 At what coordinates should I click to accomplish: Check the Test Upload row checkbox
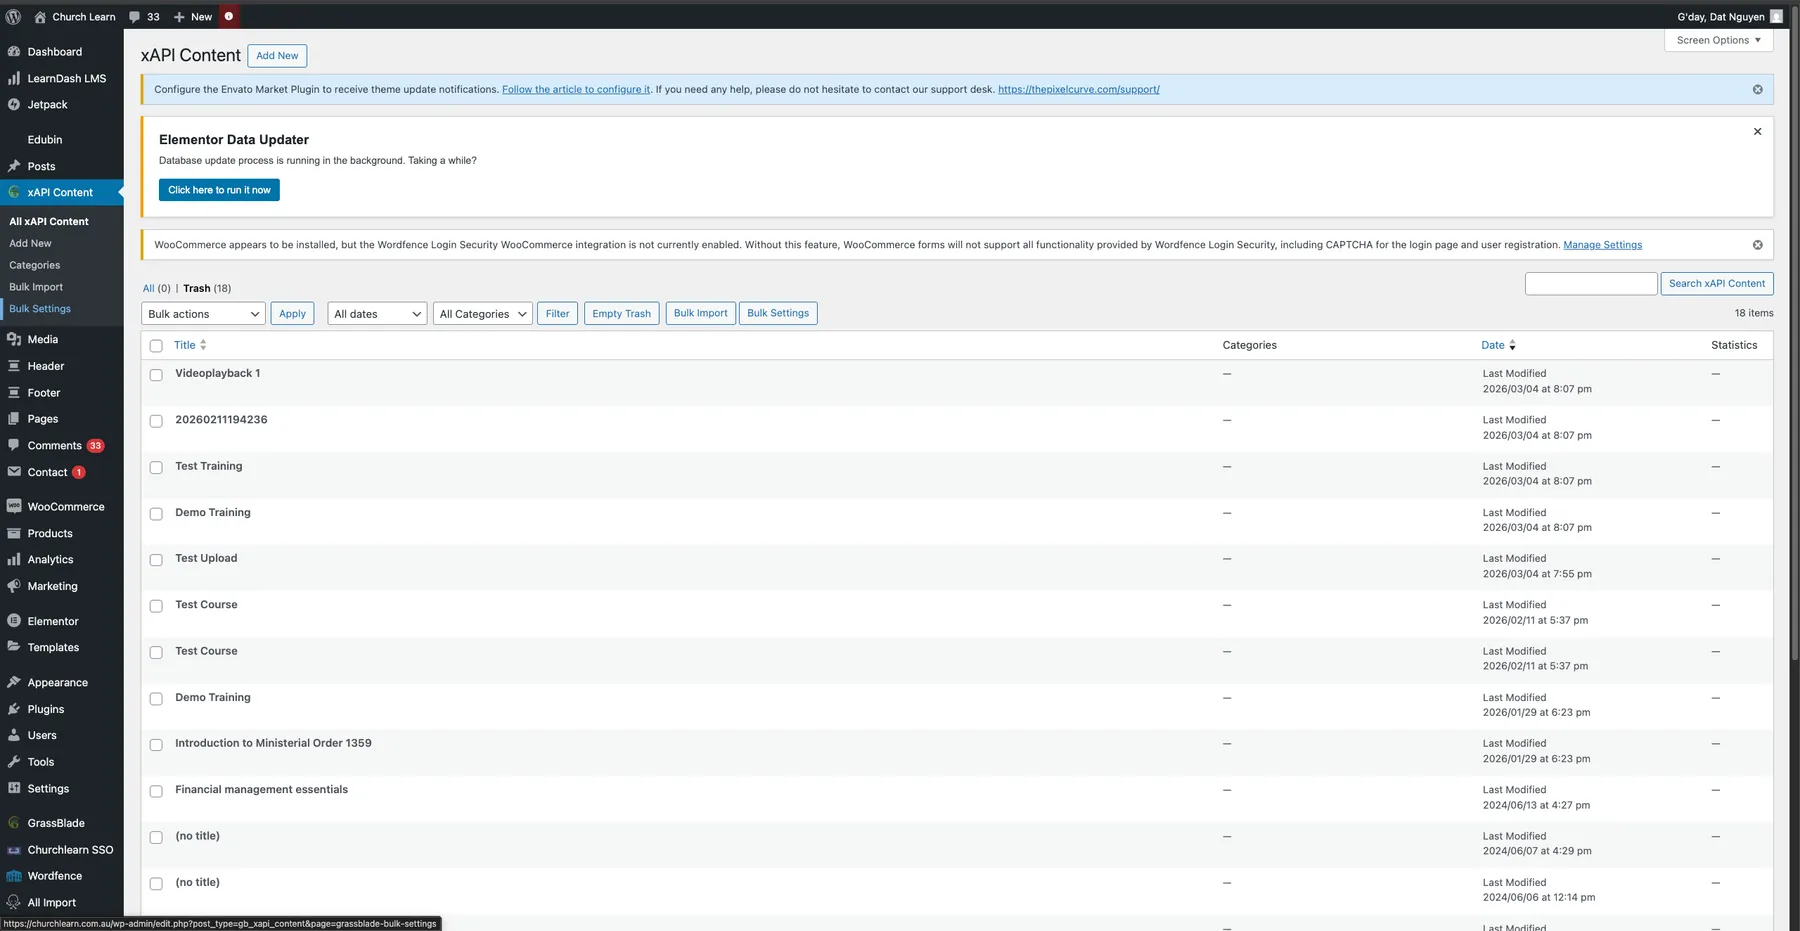[156, 560]
